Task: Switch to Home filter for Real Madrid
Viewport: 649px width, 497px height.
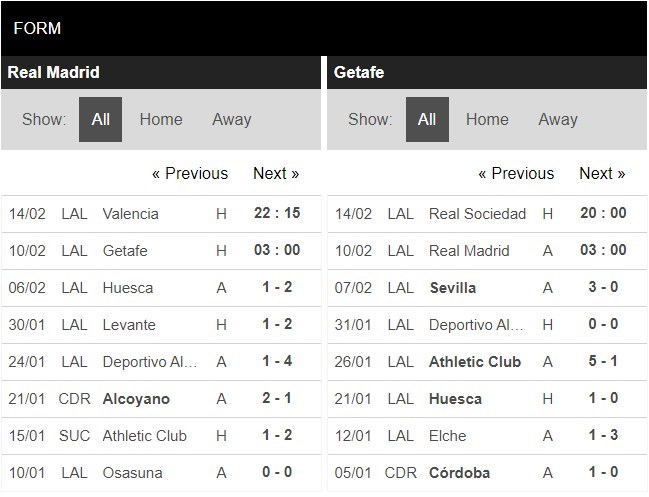Action: pyautogui.click(x=161, y=120)
